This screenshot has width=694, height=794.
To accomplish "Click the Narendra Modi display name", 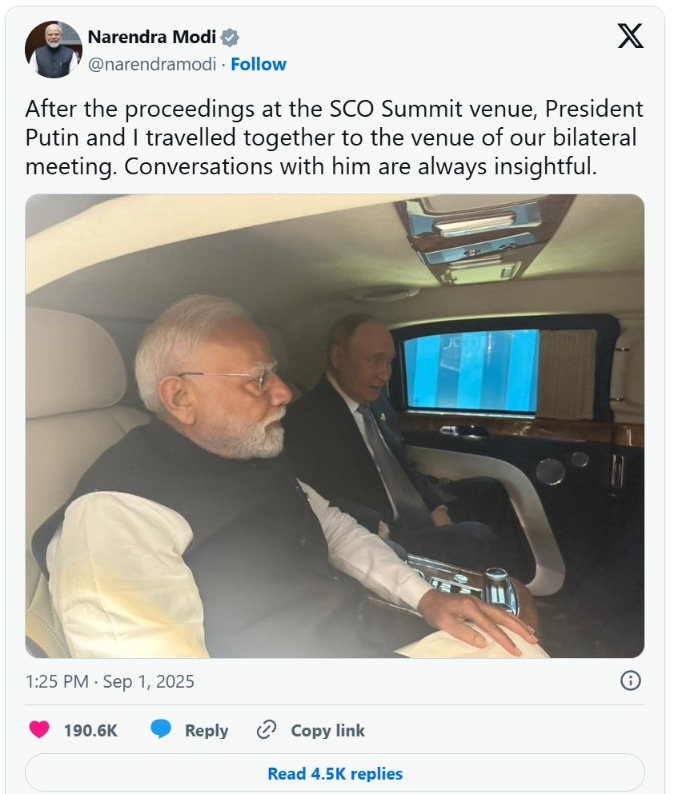I will pos(152,38).
